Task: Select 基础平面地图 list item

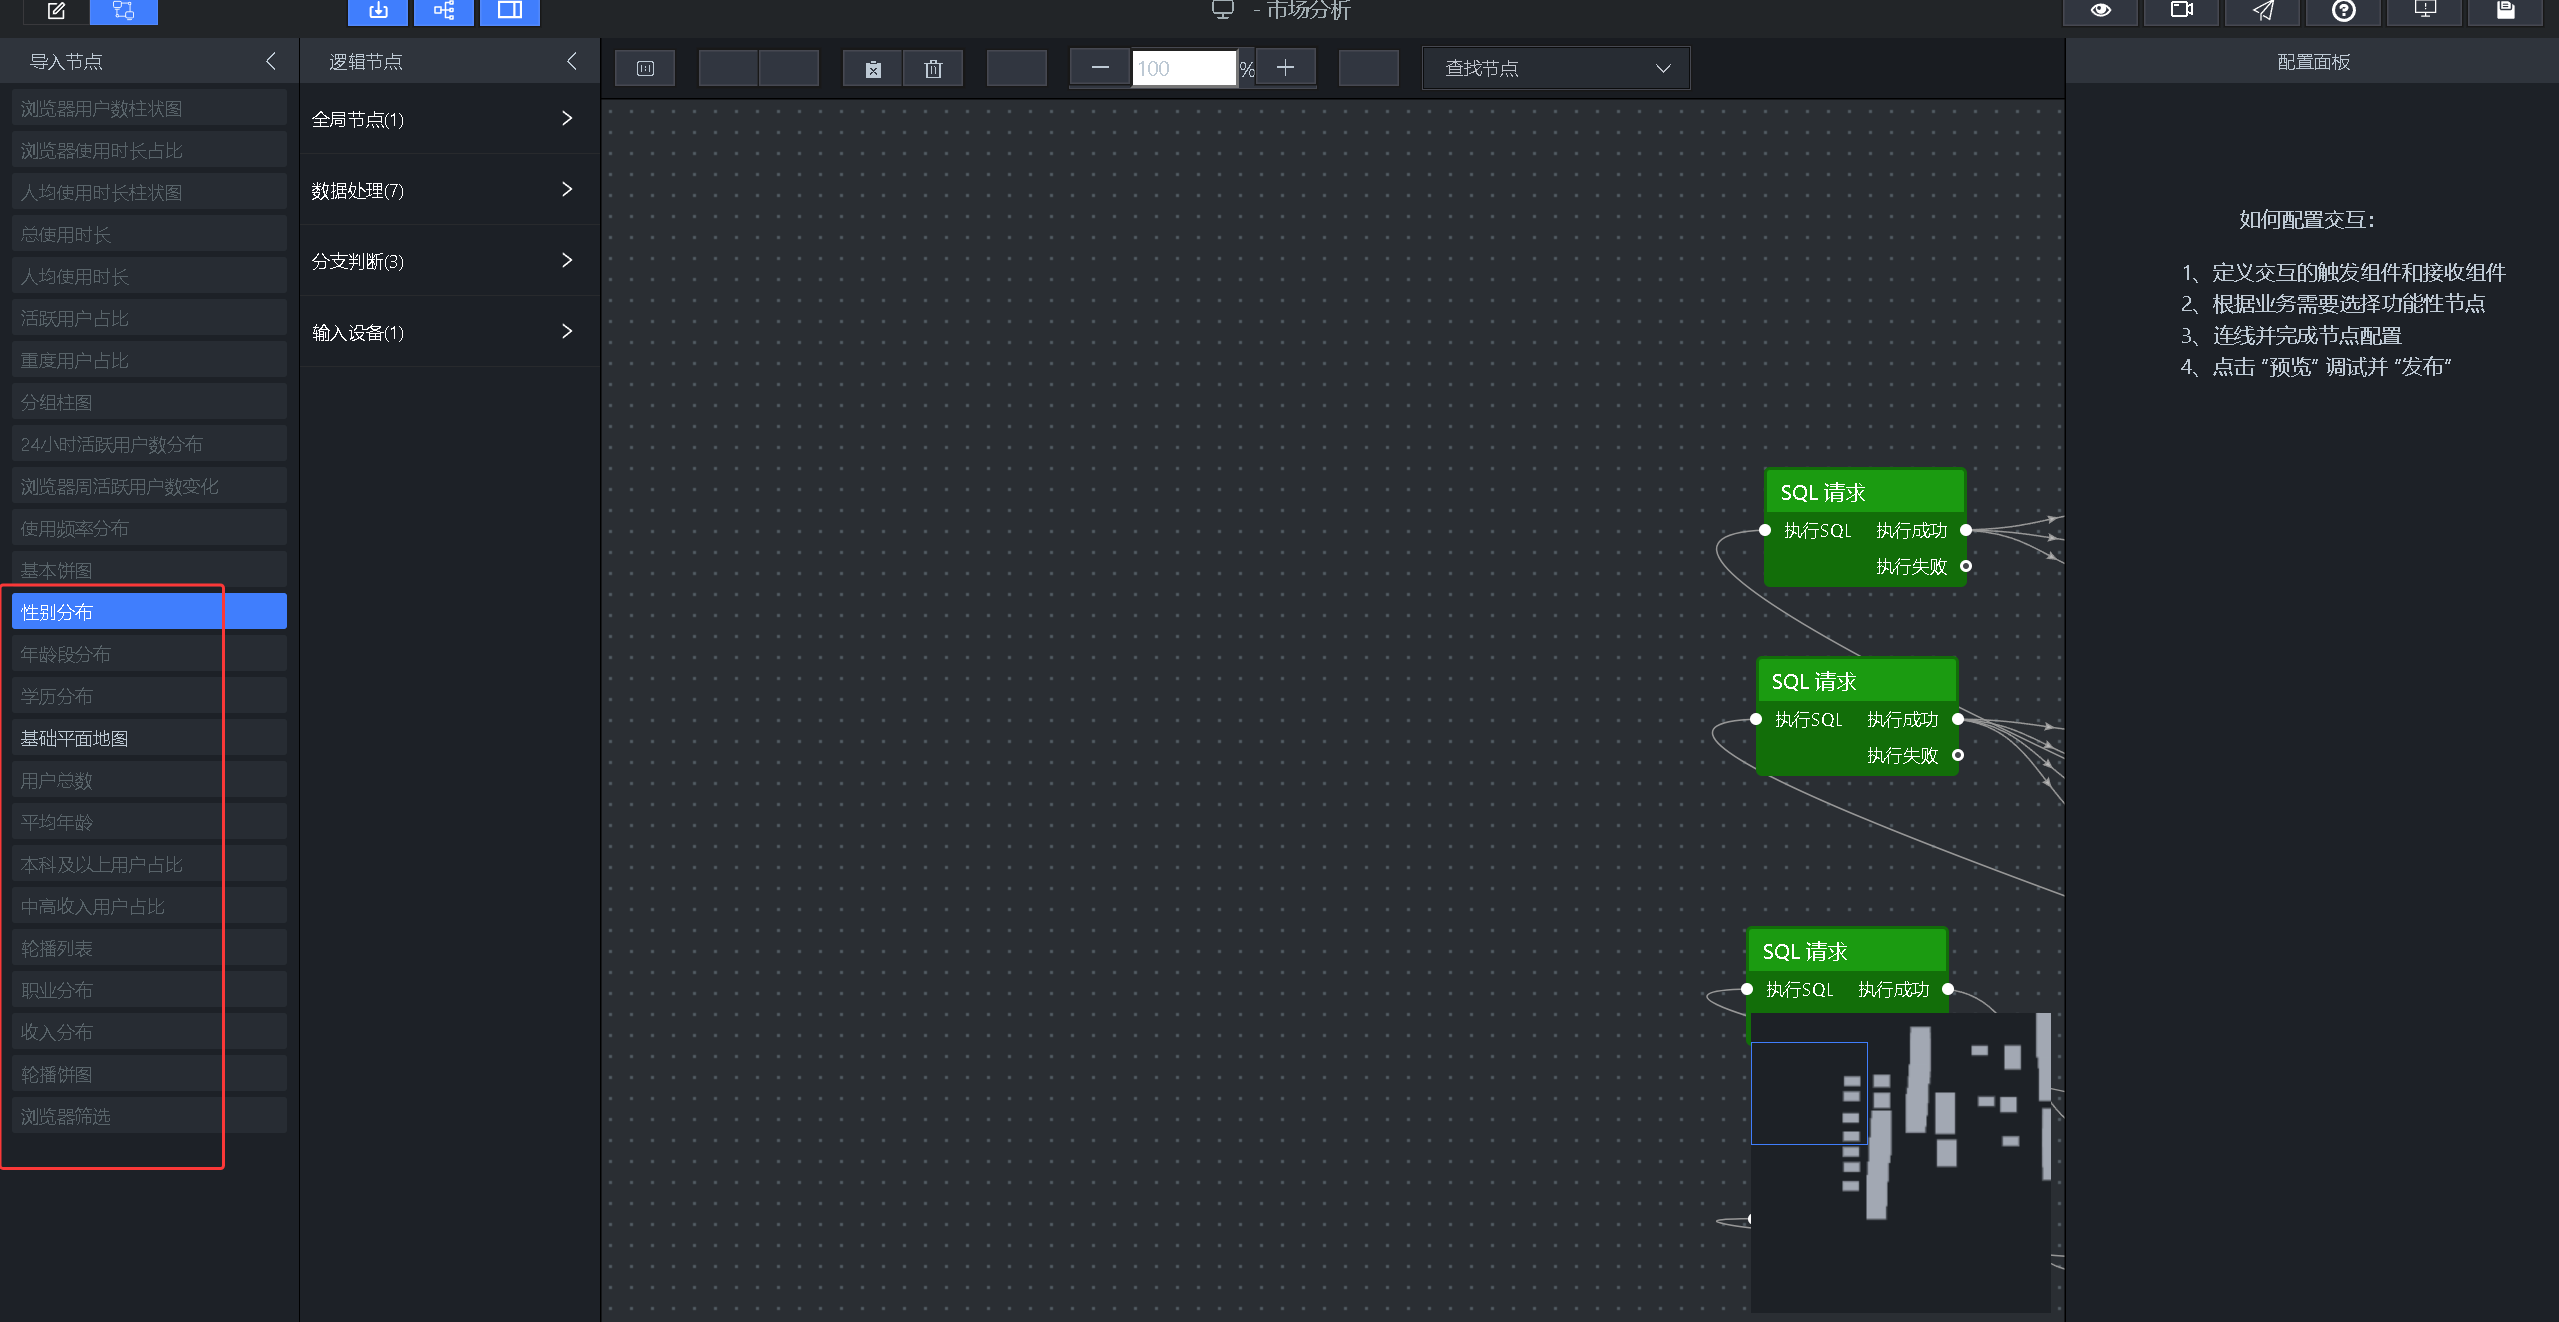Action: tap(149, 738)
